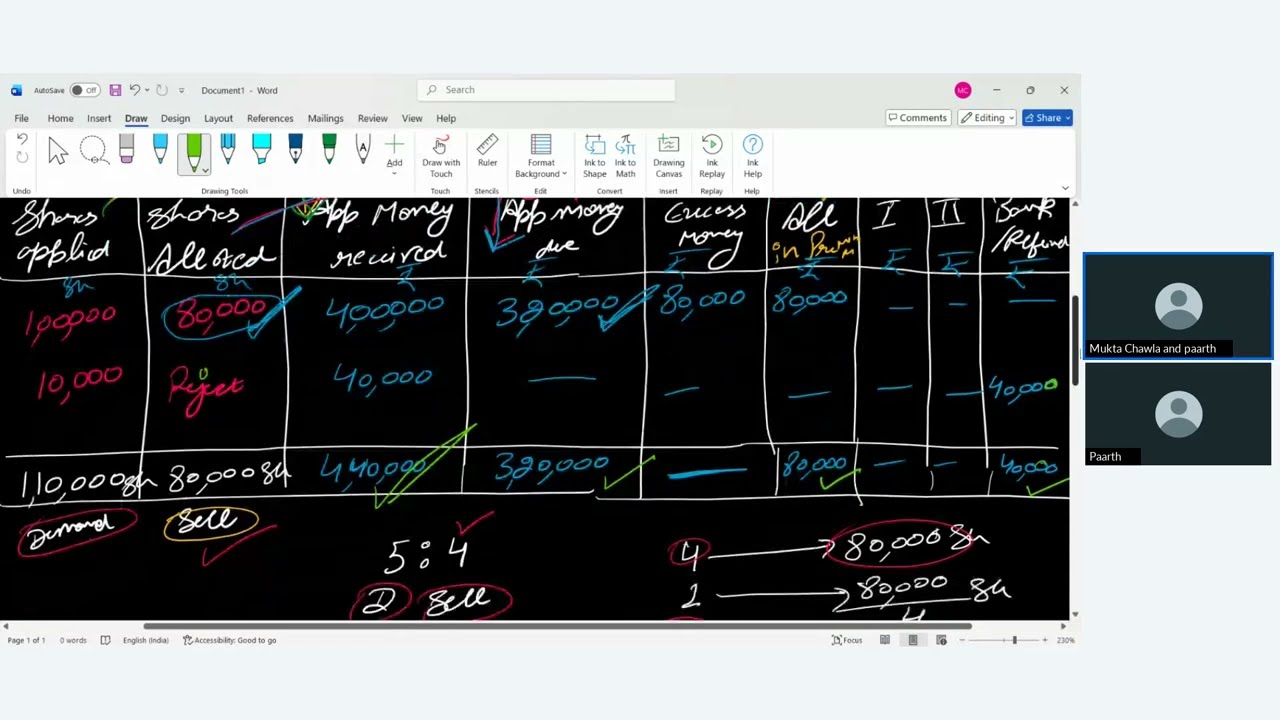Open the File menu
The image size is (1280, 720).
[21, 118]
